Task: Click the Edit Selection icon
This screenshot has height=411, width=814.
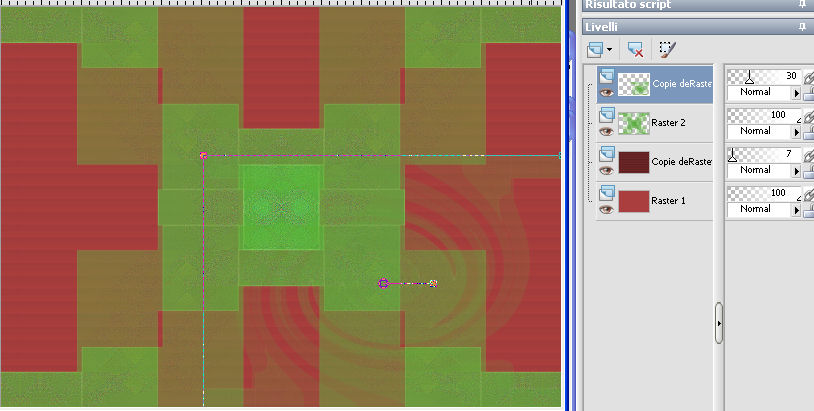Action: [667, 50]
